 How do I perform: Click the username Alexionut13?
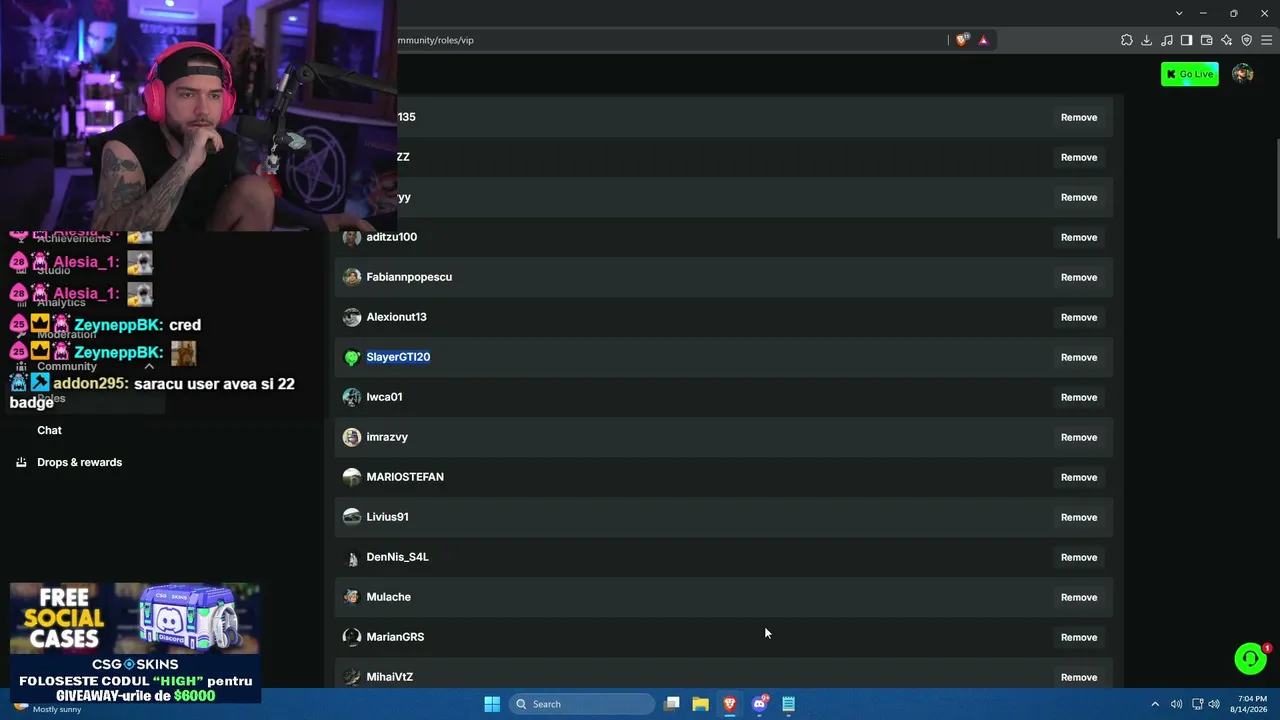click(397, 317)
